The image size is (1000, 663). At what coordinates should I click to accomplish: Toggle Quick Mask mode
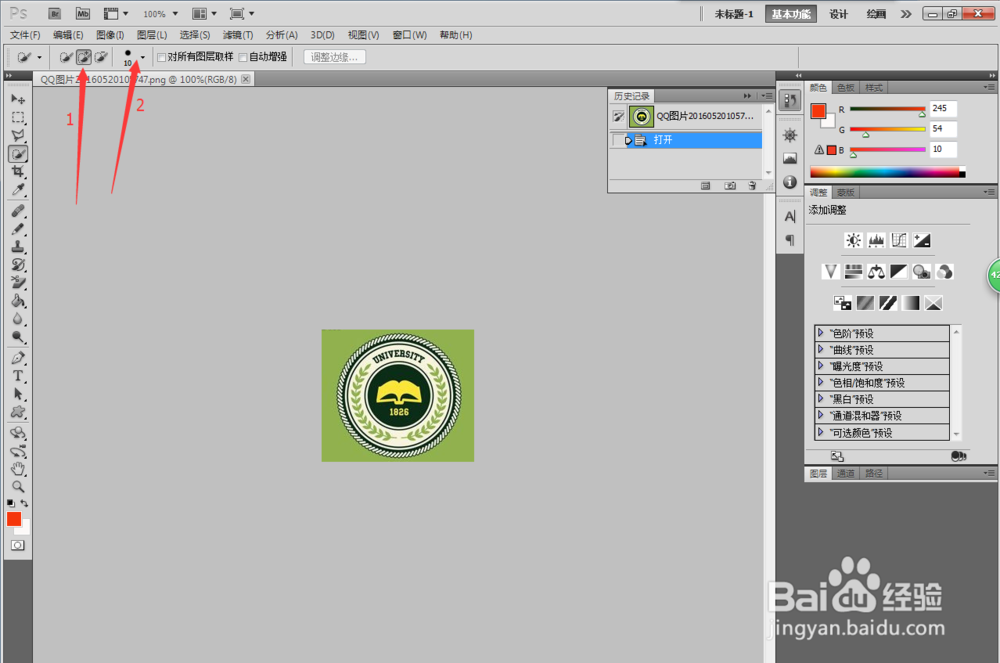(18, 546)
